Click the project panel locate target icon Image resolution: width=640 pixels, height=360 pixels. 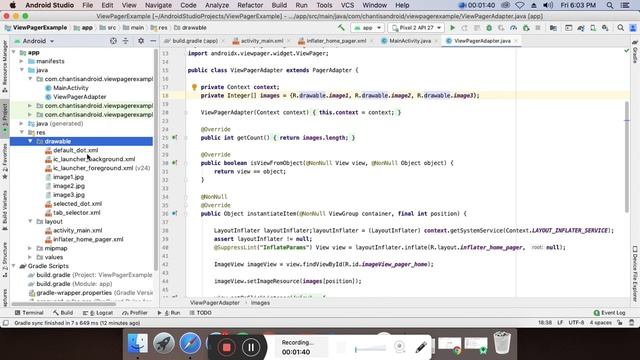pyautogui.click(x=113, y=41)
